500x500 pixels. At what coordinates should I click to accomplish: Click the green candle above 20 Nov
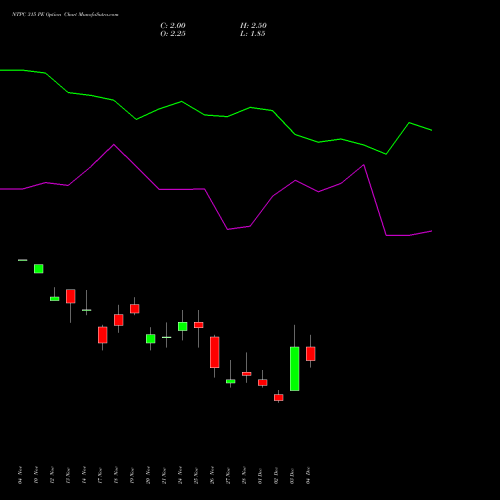coord(151,339)
